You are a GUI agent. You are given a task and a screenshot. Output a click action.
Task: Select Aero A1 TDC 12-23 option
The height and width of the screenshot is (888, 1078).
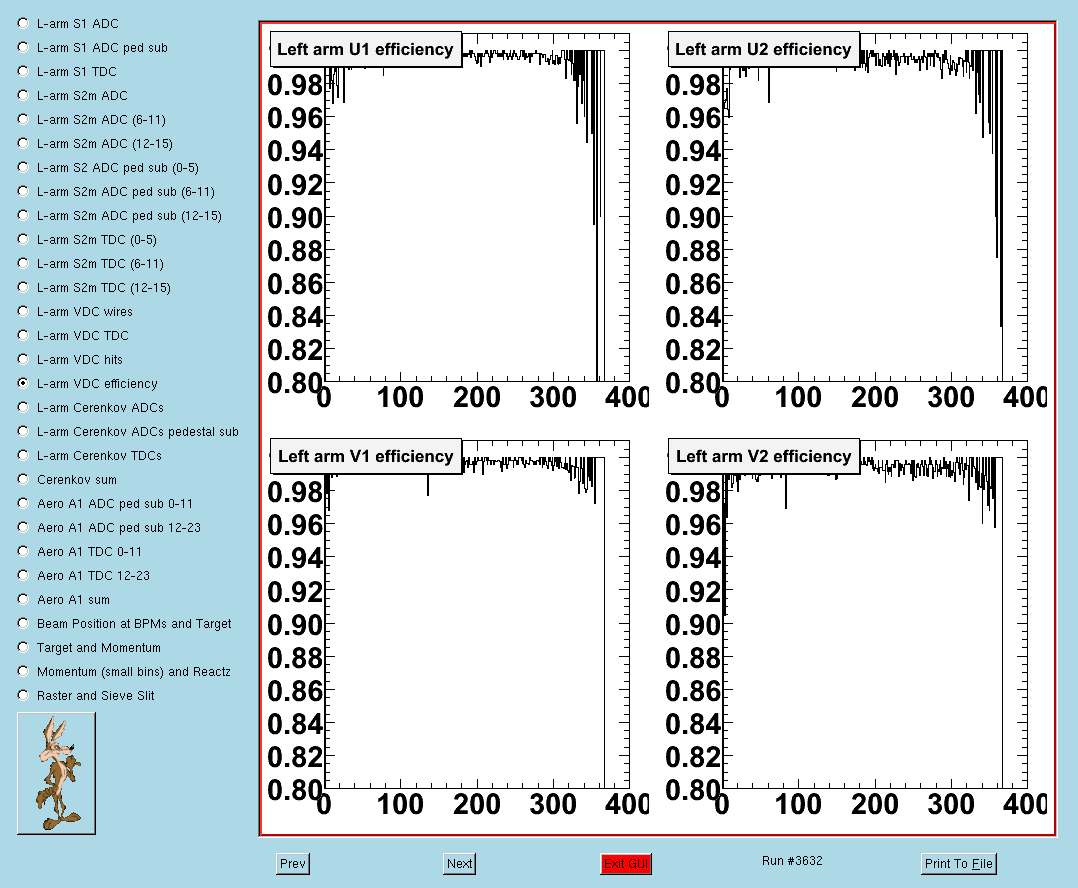coord(23,576)
